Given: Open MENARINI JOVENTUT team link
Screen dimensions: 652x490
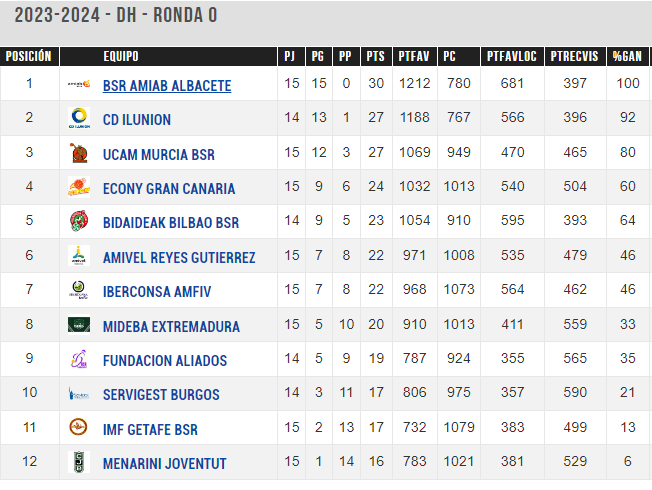Looking at the screenshot, I should (165, 463).
